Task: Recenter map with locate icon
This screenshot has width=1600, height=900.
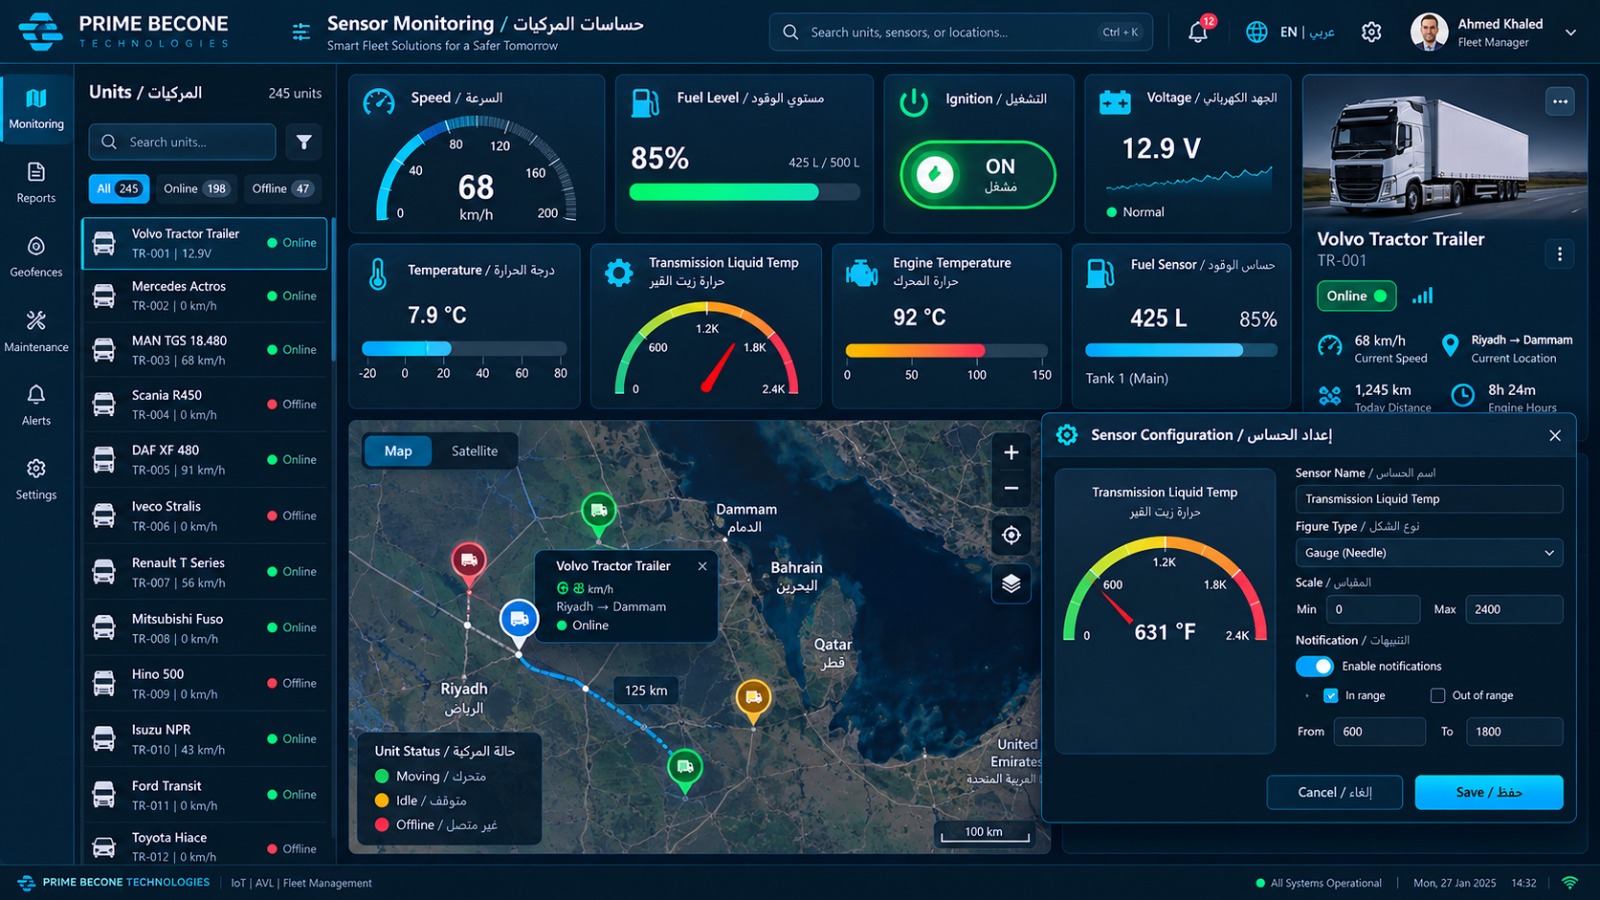Action: click(x=1011, y=535)
